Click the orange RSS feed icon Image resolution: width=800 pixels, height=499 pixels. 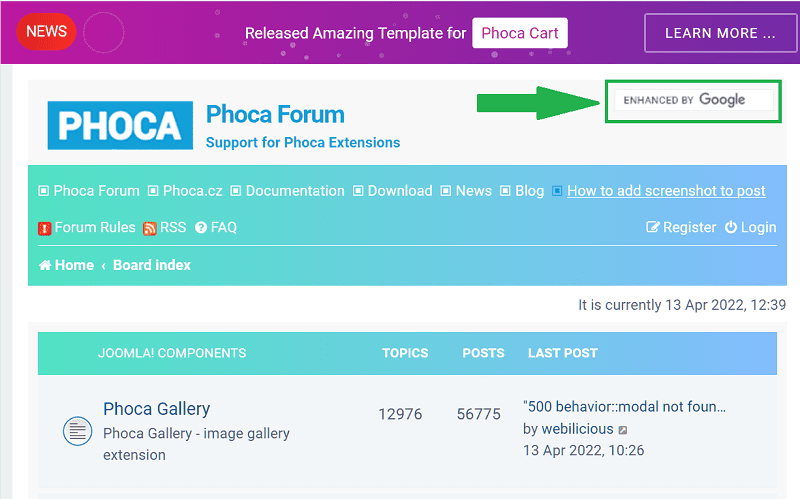pos(150,228)
